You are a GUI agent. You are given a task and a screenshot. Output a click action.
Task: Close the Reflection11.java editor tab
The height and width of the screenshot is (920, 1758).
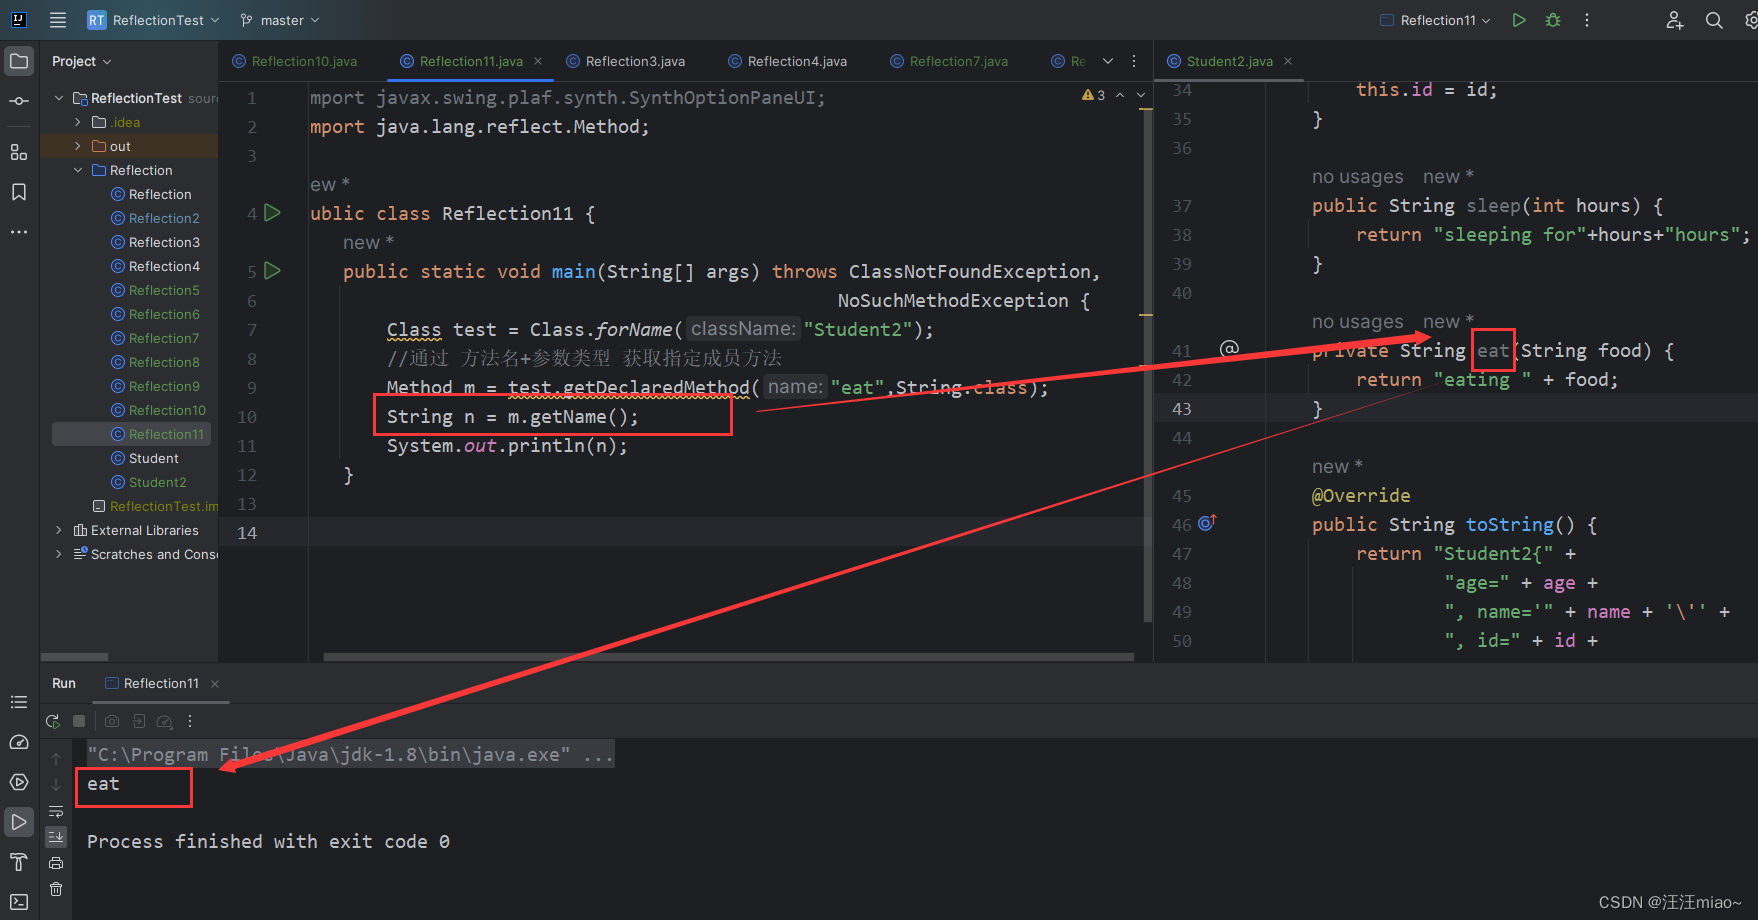coord(538,61)
